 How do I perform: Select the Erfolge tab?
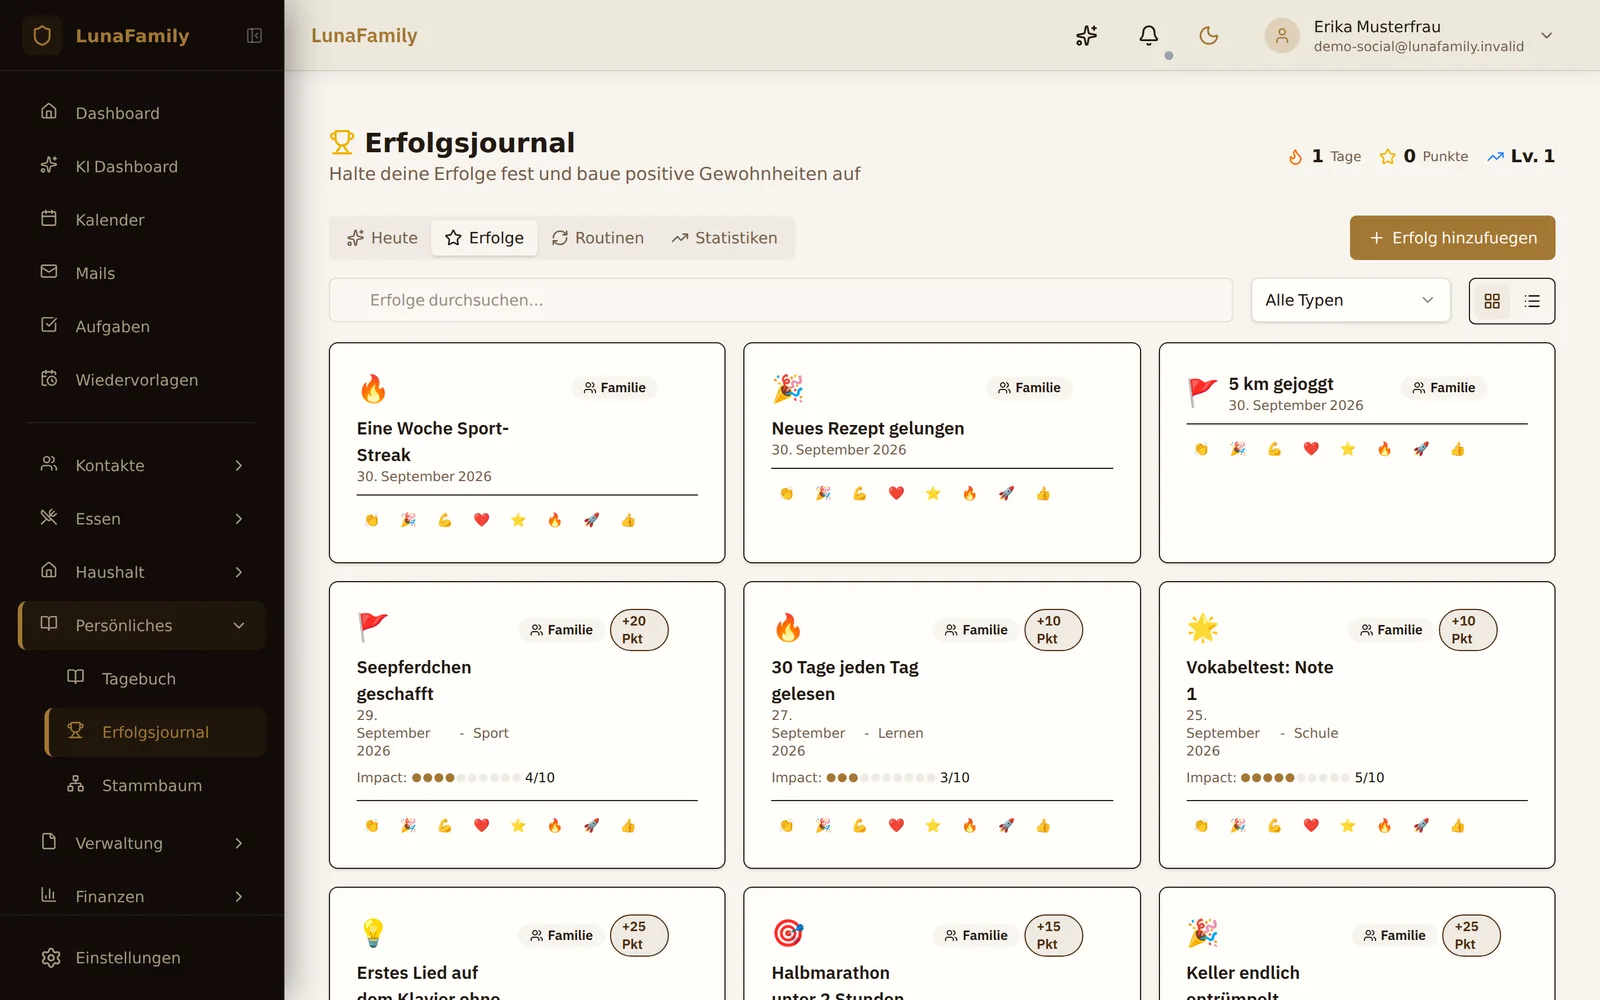pyautogui.click(x=484, y=238)
